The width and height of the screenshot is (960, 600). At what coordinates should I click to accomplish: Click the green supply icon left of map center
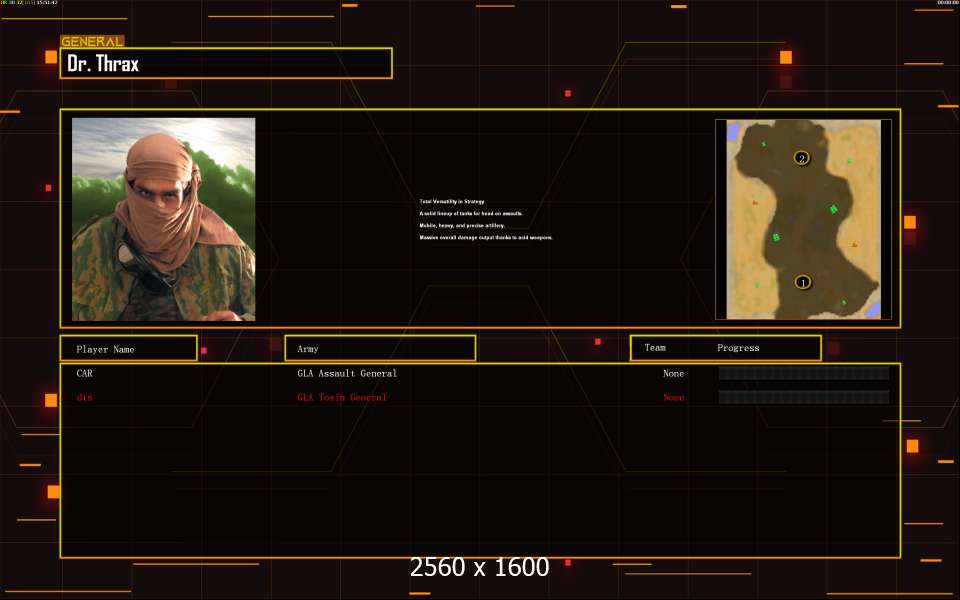[776, 237]
